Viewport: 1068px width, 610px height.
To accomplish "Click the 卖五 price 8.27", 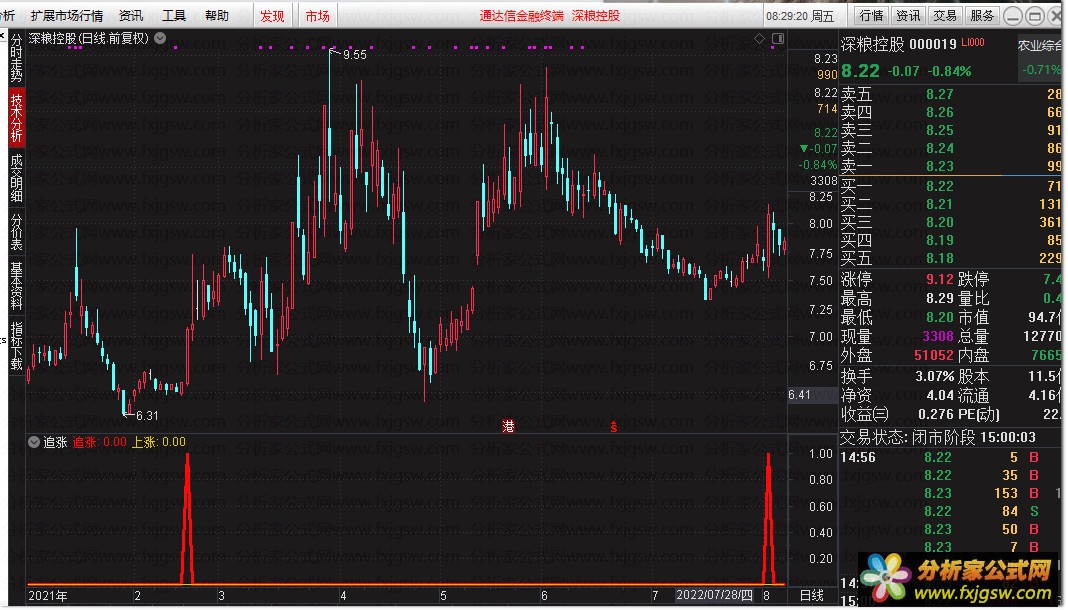I will (x=939, y=94).
